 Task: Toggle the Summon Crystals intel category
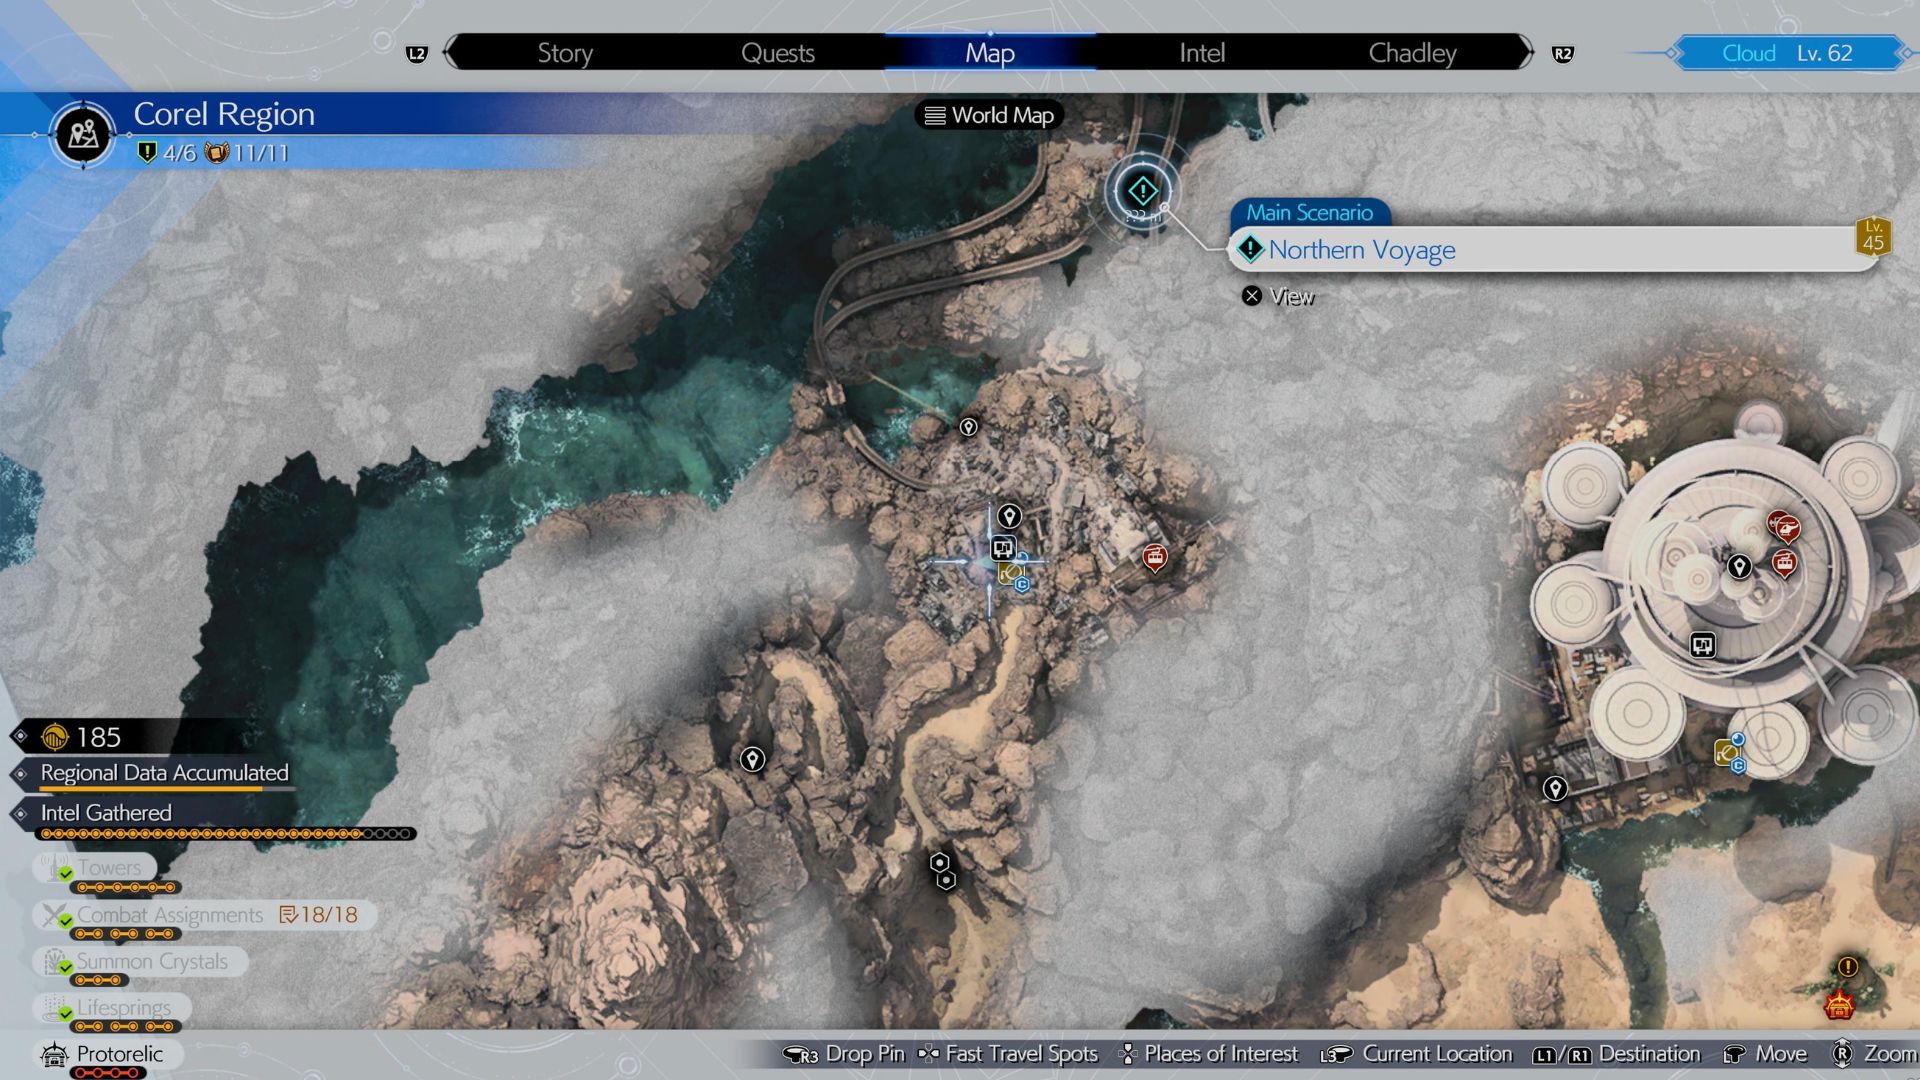151,962
